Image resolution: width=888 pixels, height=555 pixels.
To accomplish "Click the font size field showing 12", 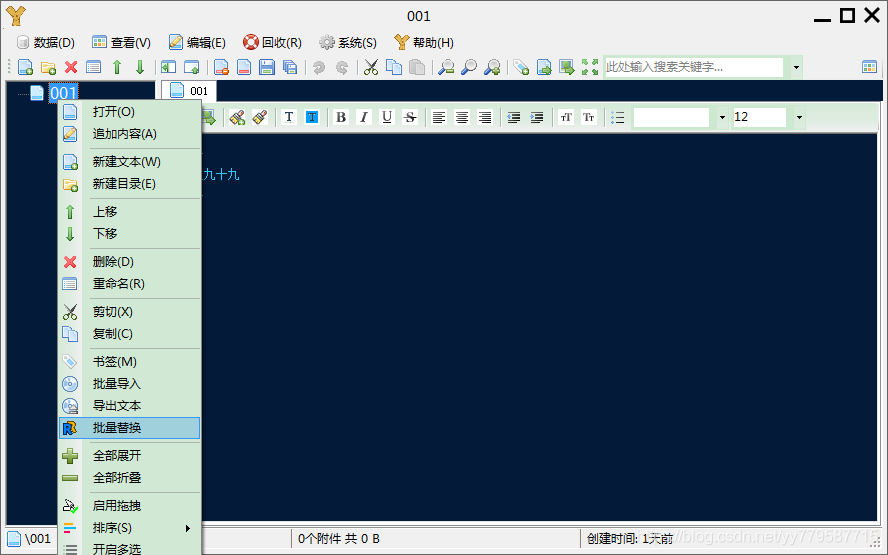I will coord(759,118).
